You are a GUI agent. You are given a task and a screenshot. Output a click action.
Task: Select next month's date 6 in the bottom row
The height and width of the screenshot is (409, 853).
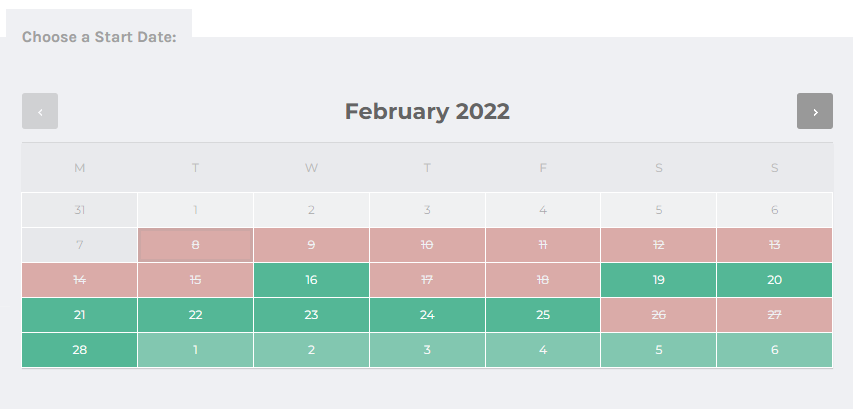pyautogui.click(x=775, y=350)
